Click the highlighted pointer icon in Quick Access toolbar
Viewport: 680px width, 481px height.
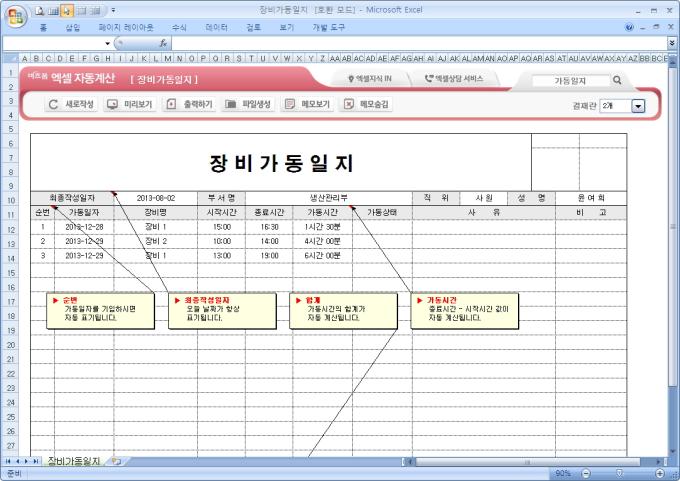(66, 11)
